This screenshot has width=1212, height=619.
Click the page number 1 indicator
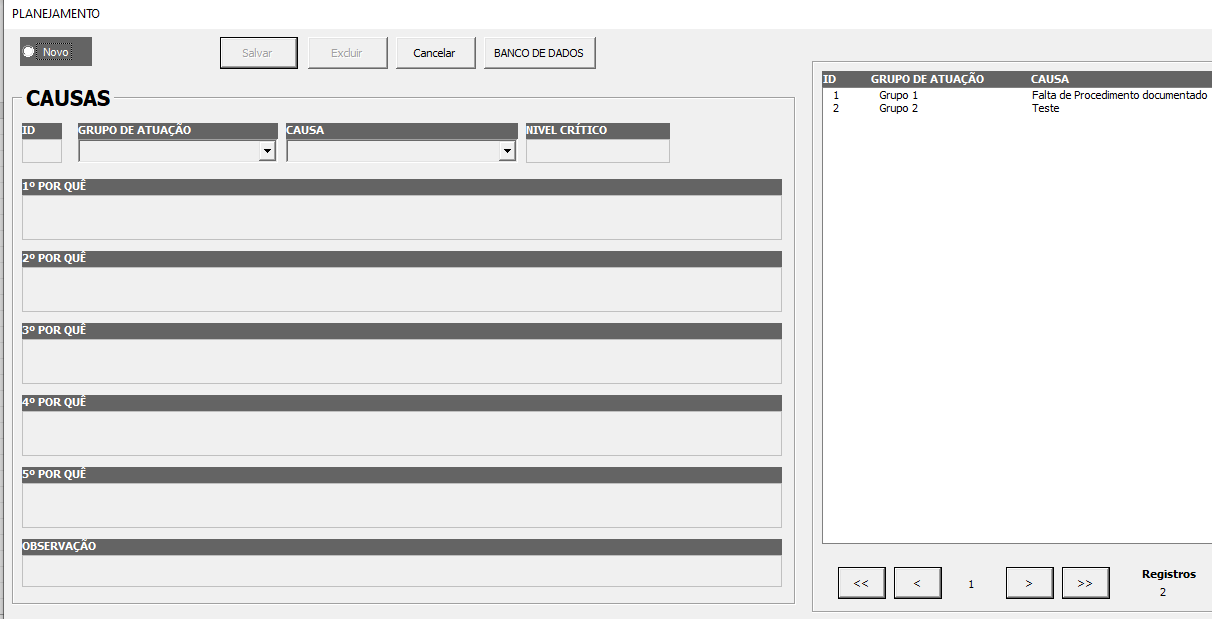[x=971, y=584]
